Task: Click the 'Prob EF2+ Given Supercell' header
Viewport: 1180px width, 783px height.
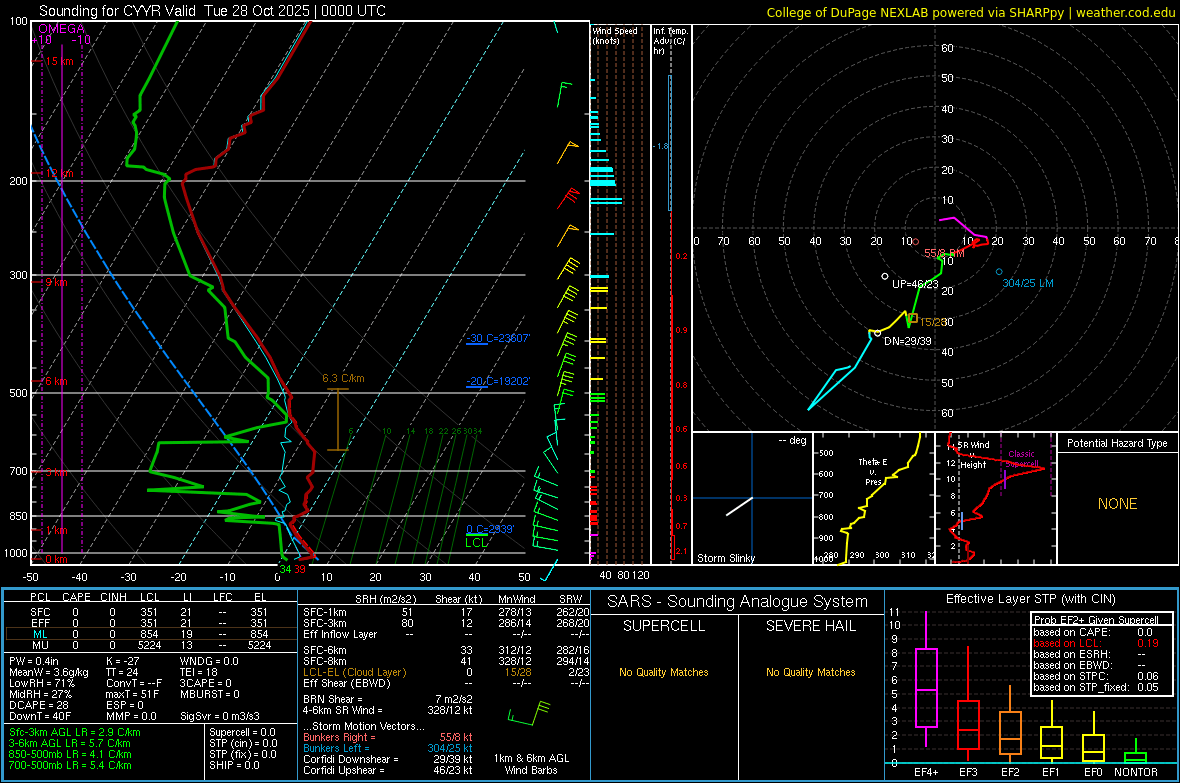Action: coord(1096,620)
